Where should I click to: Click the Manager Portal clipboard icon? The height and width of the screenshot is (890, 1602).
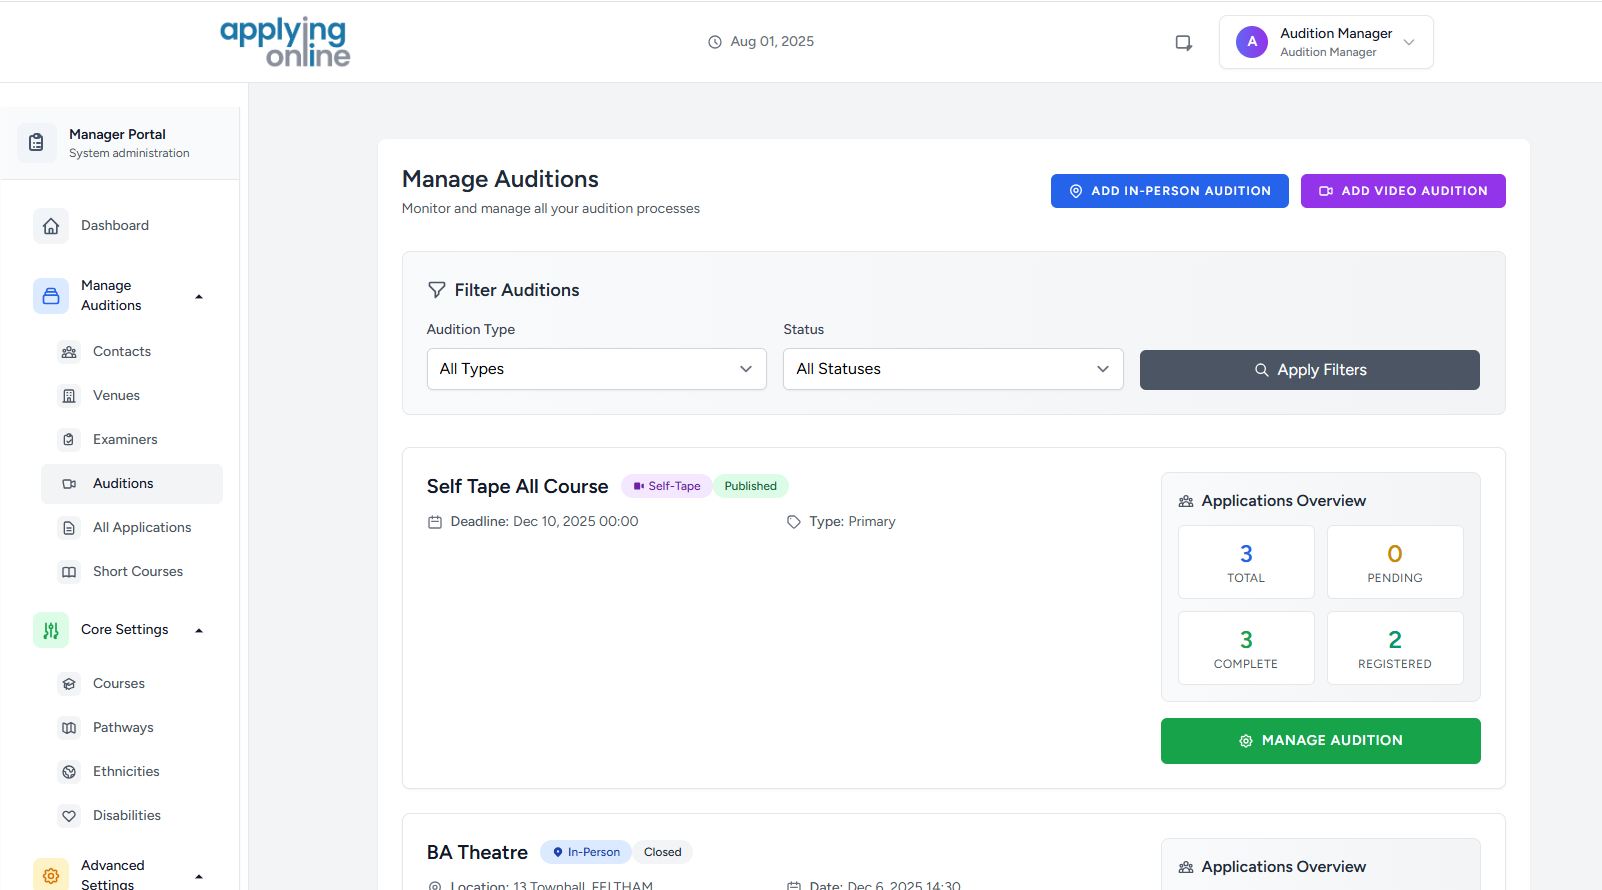36,143
